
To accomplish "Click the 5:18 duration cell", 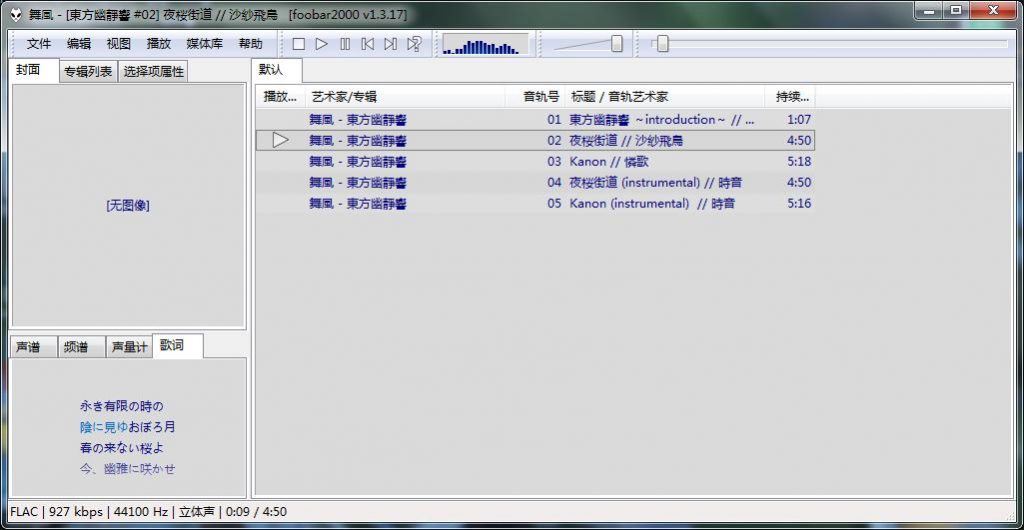I will [x=799, y=161].
